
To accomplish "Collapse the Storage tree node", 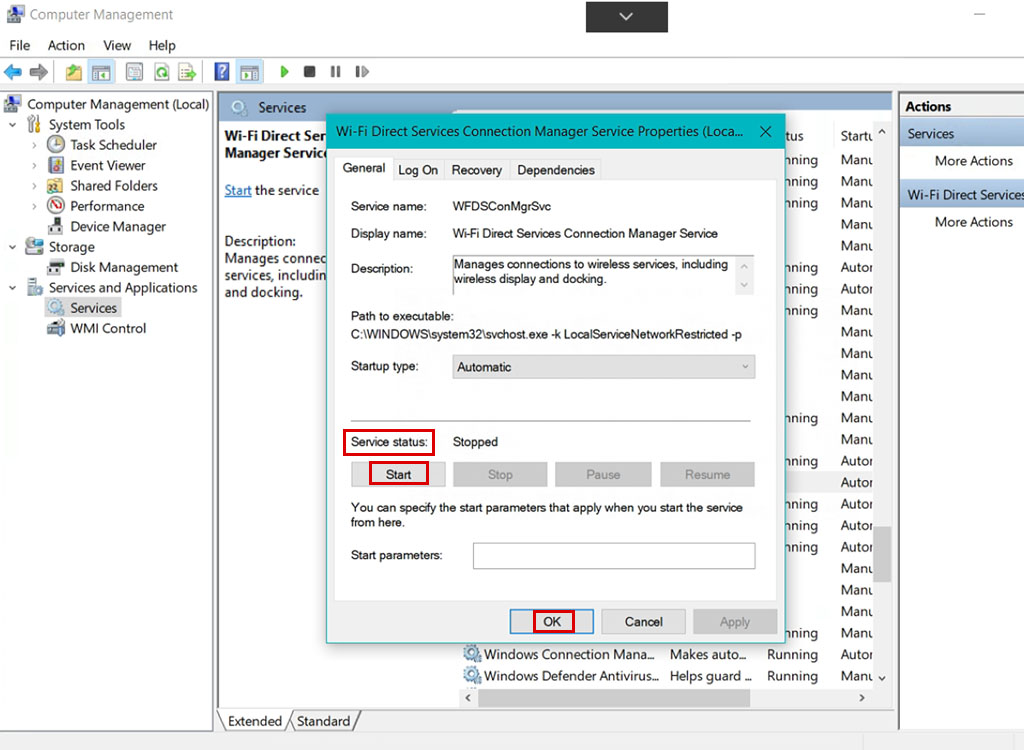I will [x=12, y=247].
